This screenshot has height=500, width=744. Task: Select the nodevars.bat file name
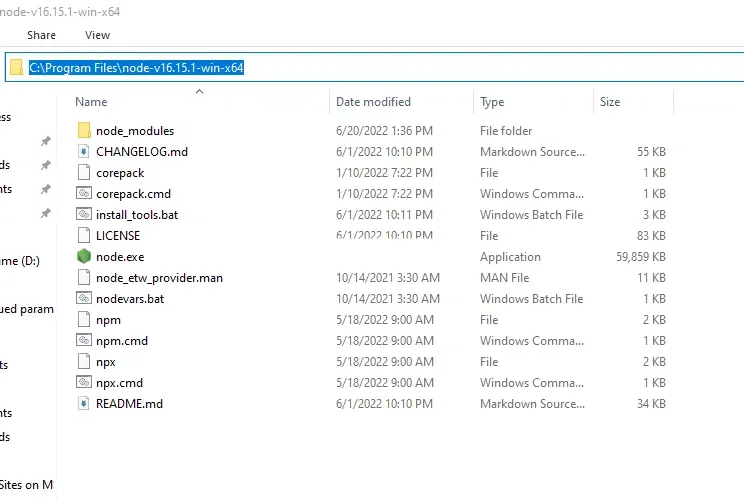(130, 299)
